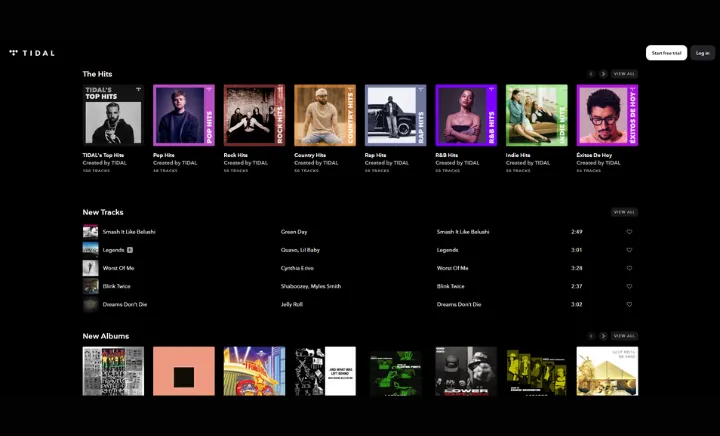Click the Dreams Don't Die track artwork
Image resolution: width=720 pixels, height=436 pixels.
click(90, 304)
